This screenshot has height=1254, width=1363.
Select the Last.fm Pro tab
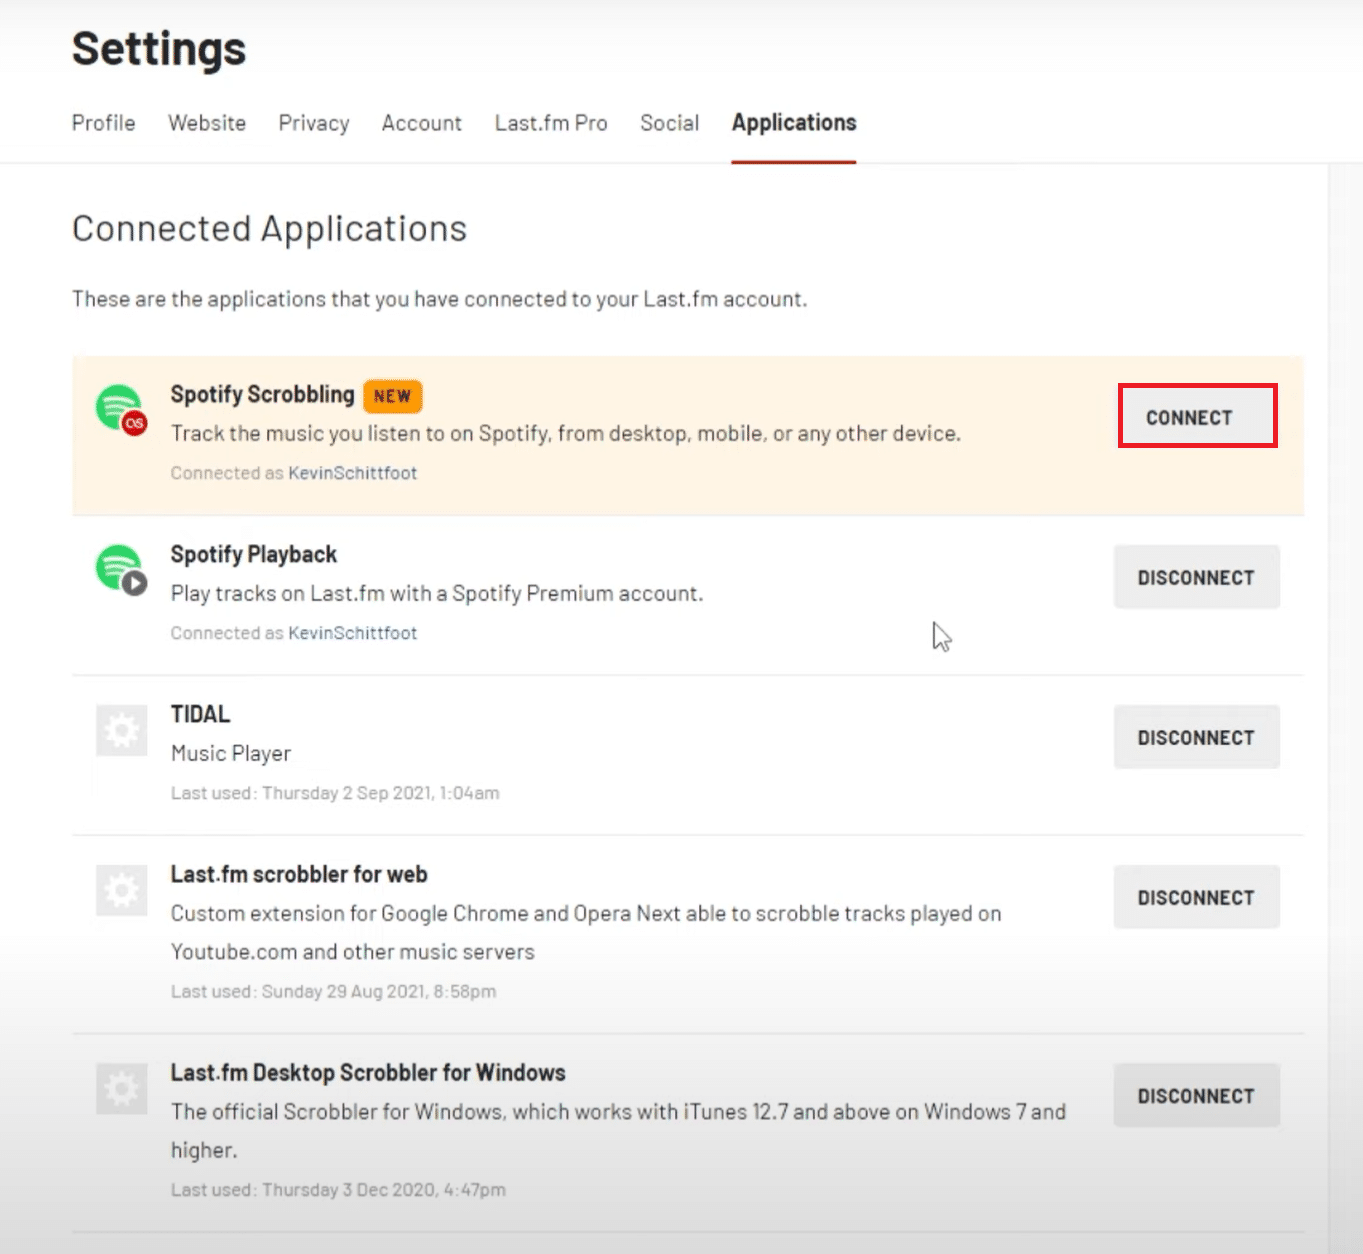click(551, 123)
